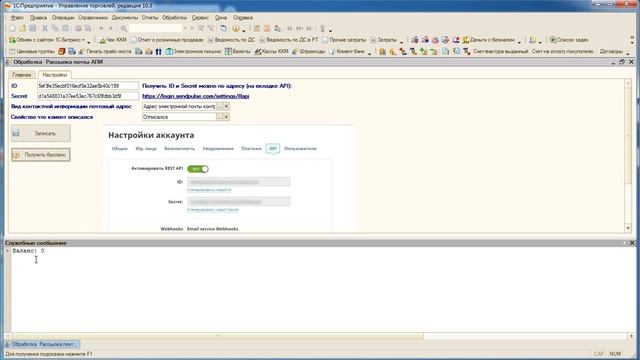Open the login.sendpulse.com settings link
Viewport: 640px width, 360px height.
[196, 96]
